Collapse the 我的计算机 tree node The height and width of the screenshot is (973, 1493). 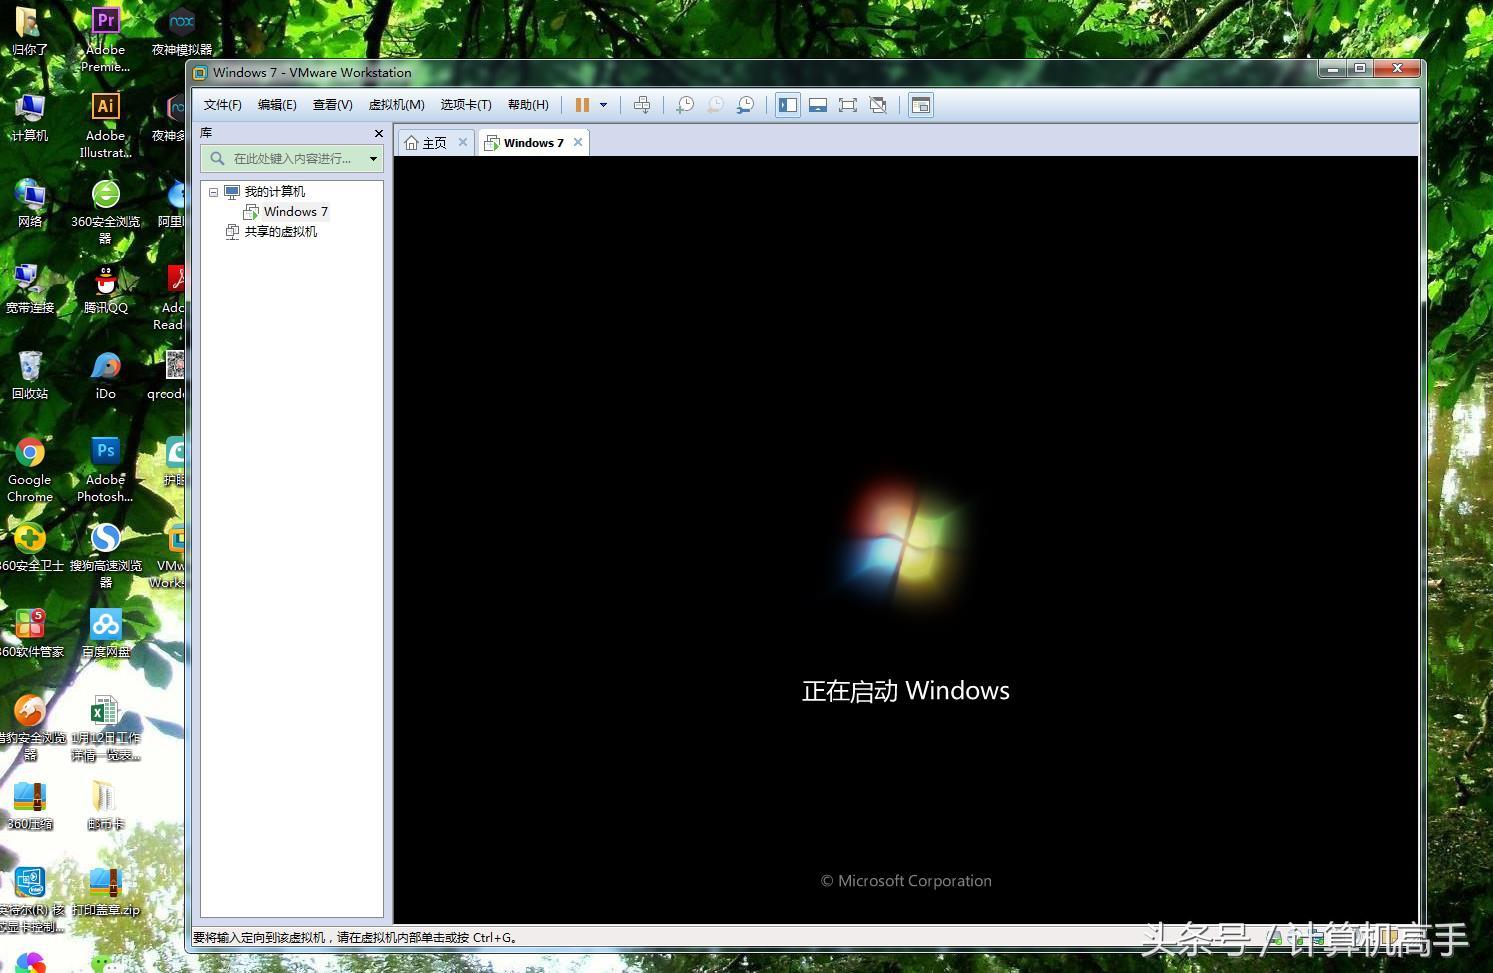click(x=213, y=192)
